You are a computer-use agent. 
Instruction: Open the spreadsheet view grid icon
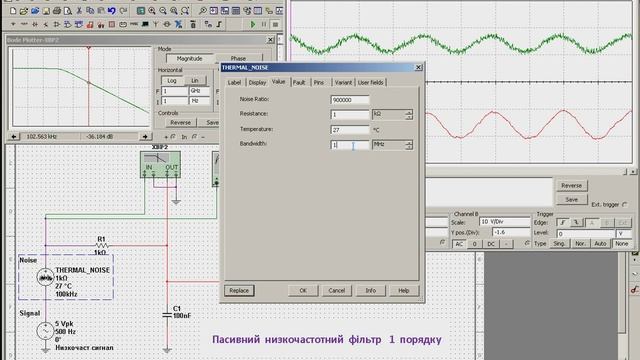pyautogui.click(x=236, y=11)
